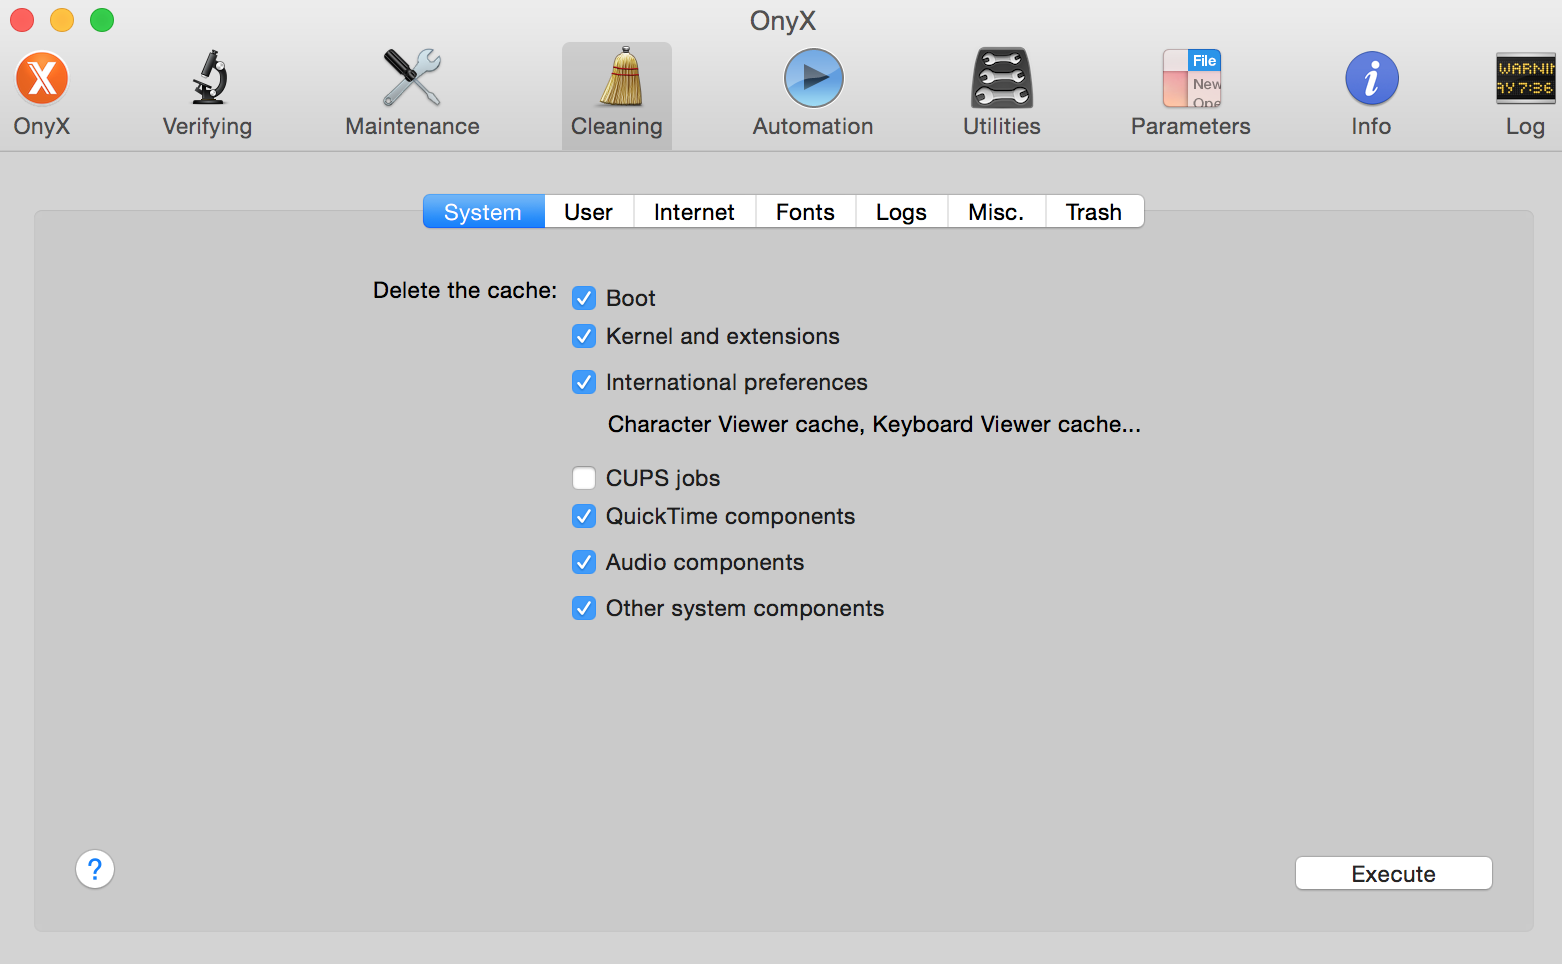Go to the Misc. tab

[x=997, y=212]
